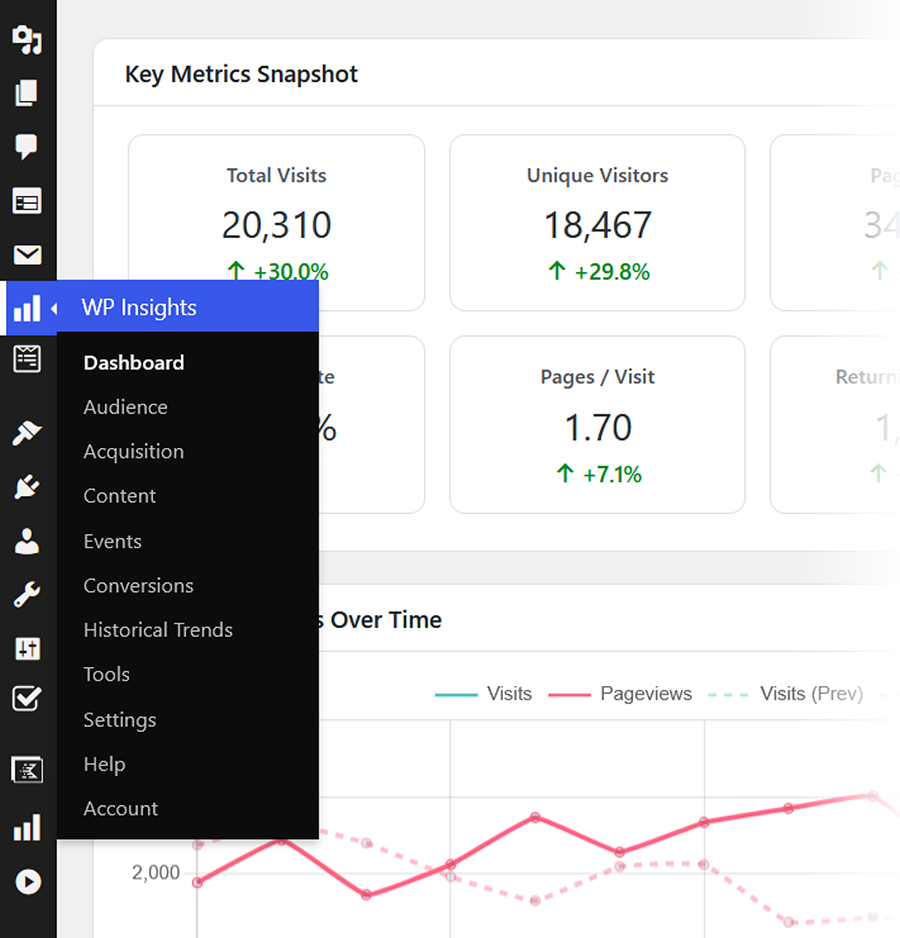The height and width of the screenshot is (938, 900).
Task: Click the Collapse menu play-circle icon
Action: 28,882
